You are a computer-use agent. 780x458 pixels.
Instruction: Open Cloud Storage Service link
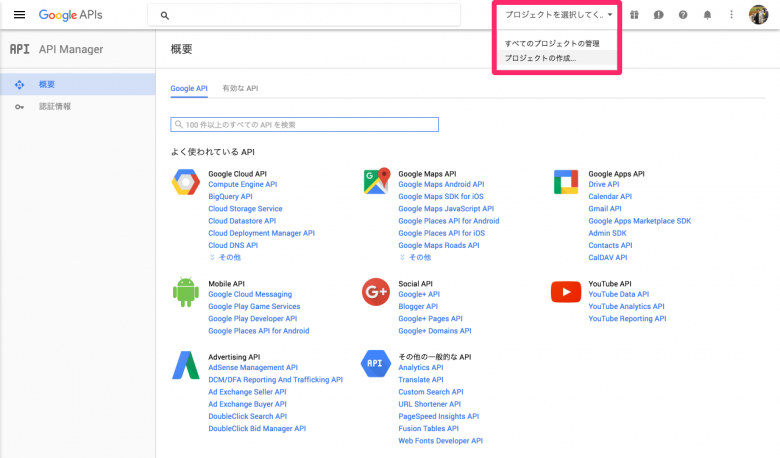coord(245,209)
